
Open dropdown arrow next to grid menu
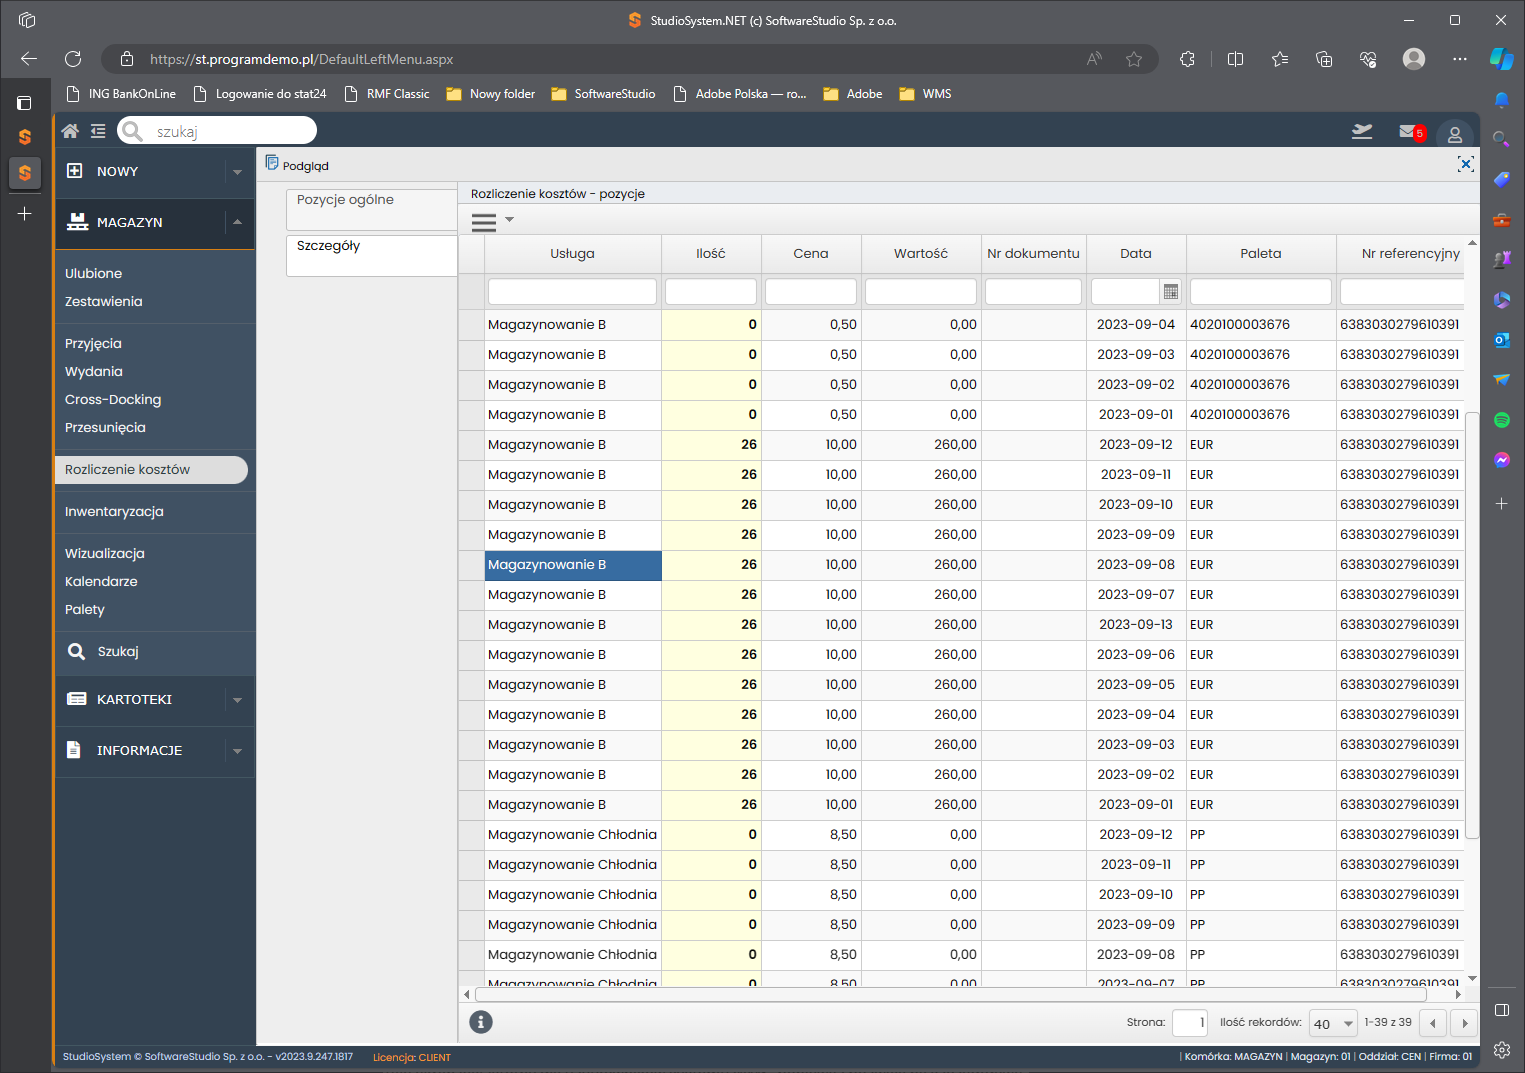(x=509, y=219)
